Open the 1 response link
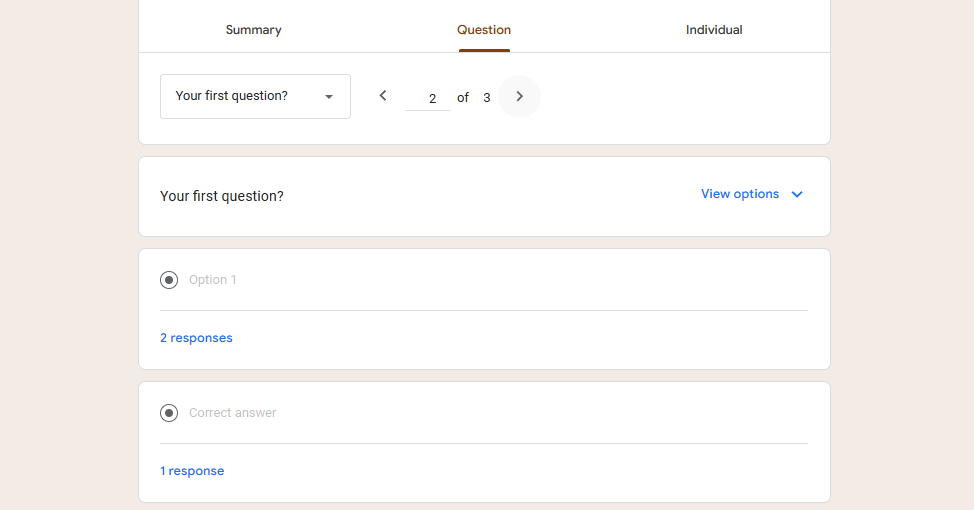Image resolution: width=974 pixels, height=510 pixels. point(192,471)
